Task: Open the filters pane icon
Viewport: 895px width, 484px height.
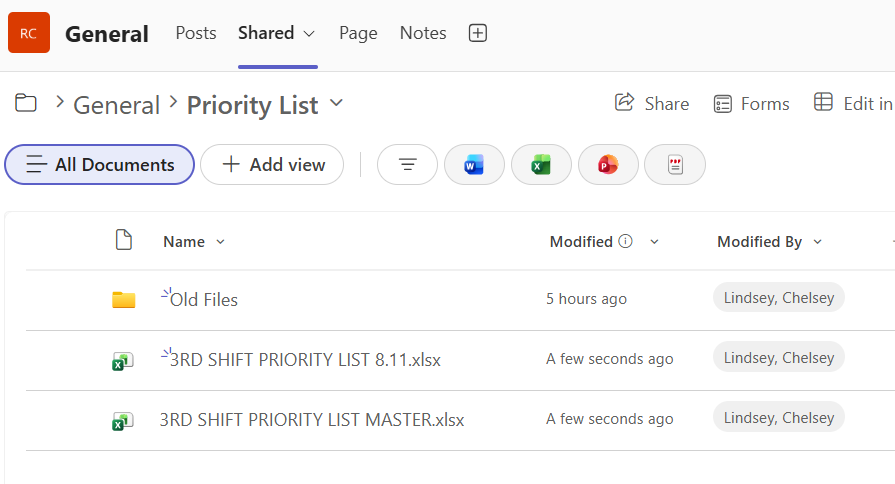Action: (407, 164)
